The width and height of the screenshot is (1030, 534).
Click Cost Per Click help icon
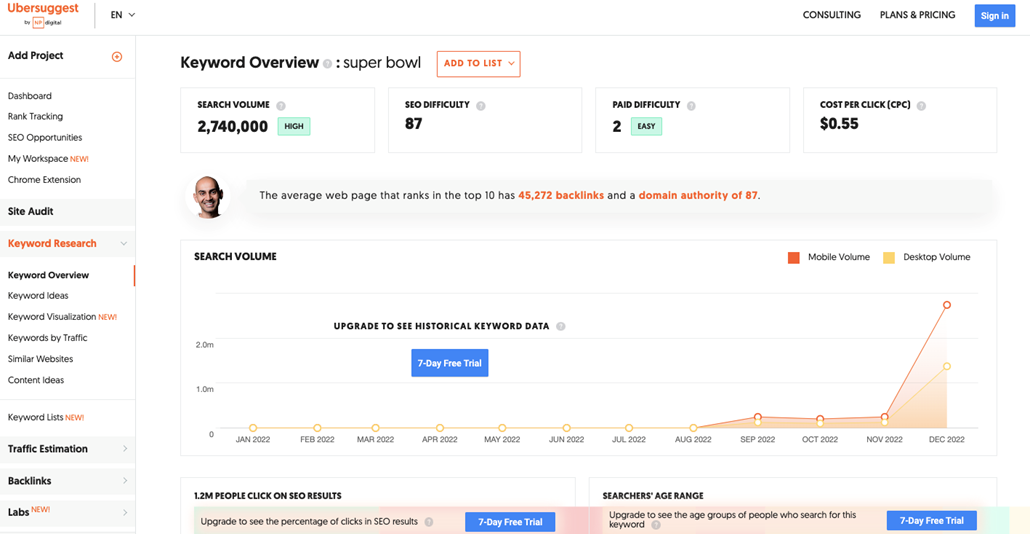click(x=921, y=106)
